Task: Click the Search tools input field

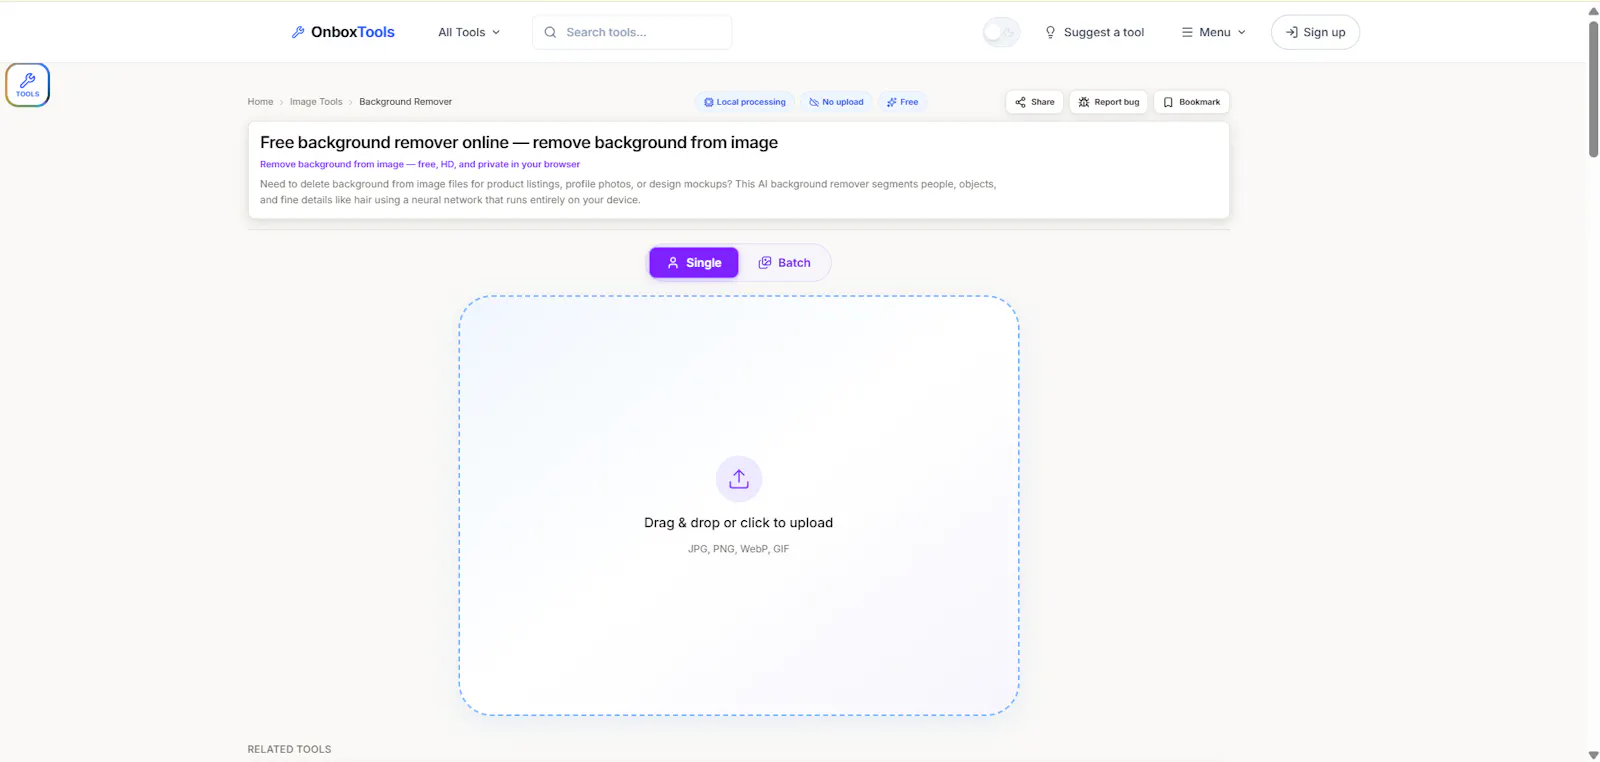Action: (x=632, y=32)
